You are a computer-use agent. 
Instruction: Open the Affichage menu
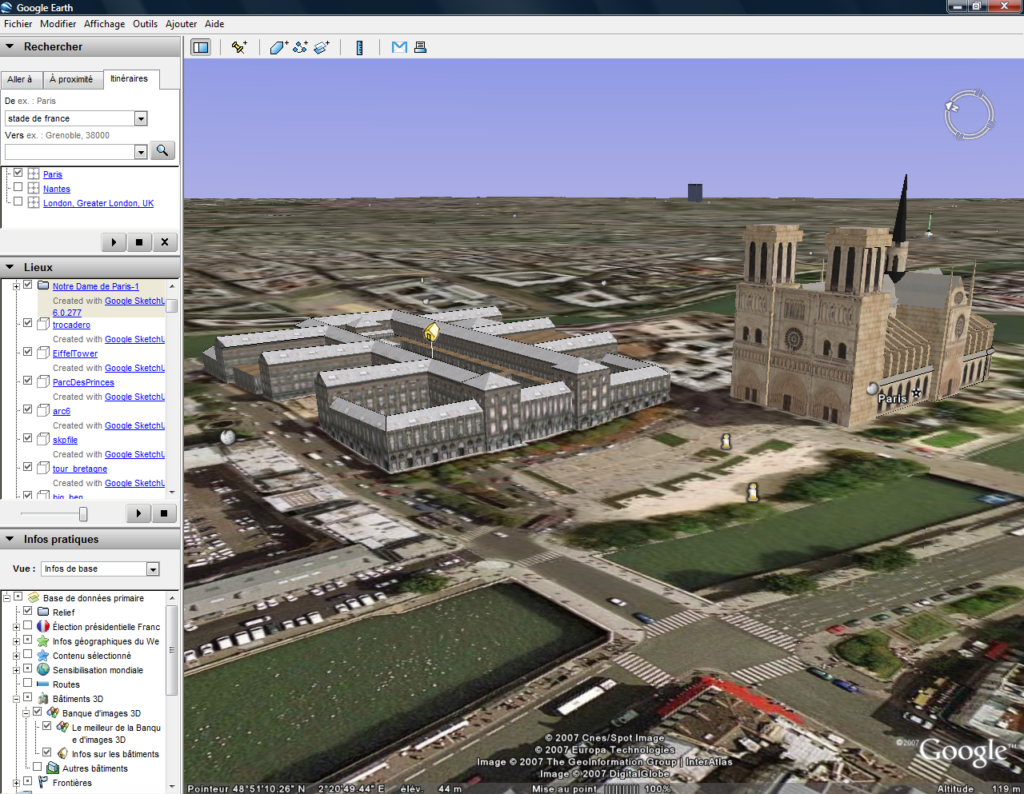pos(104,24)
